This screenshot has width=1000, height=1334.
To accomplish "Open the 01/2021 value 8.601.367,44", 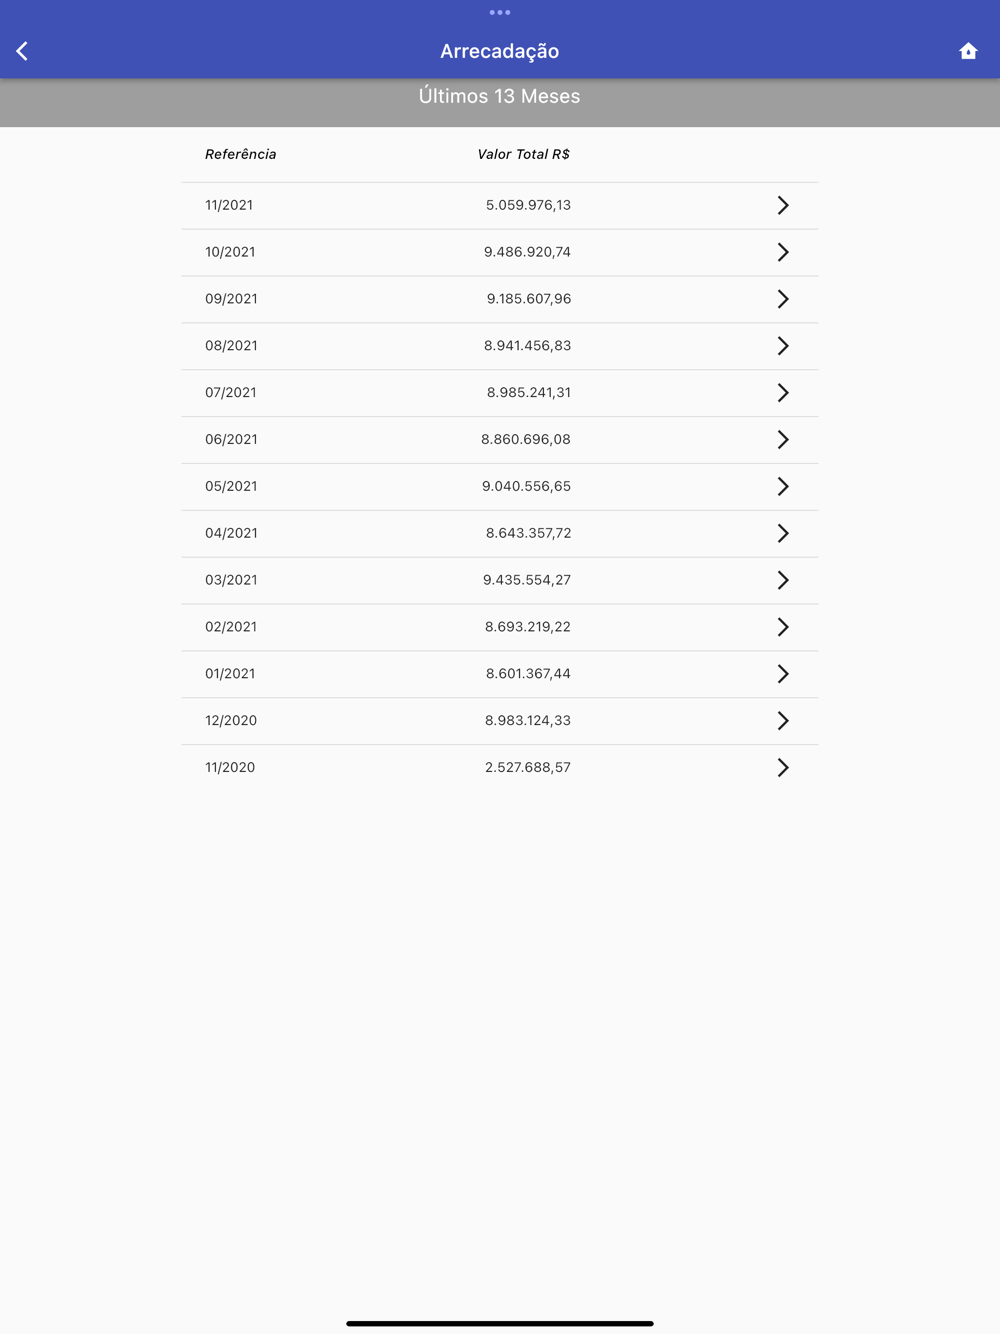I will pos(528,674).
